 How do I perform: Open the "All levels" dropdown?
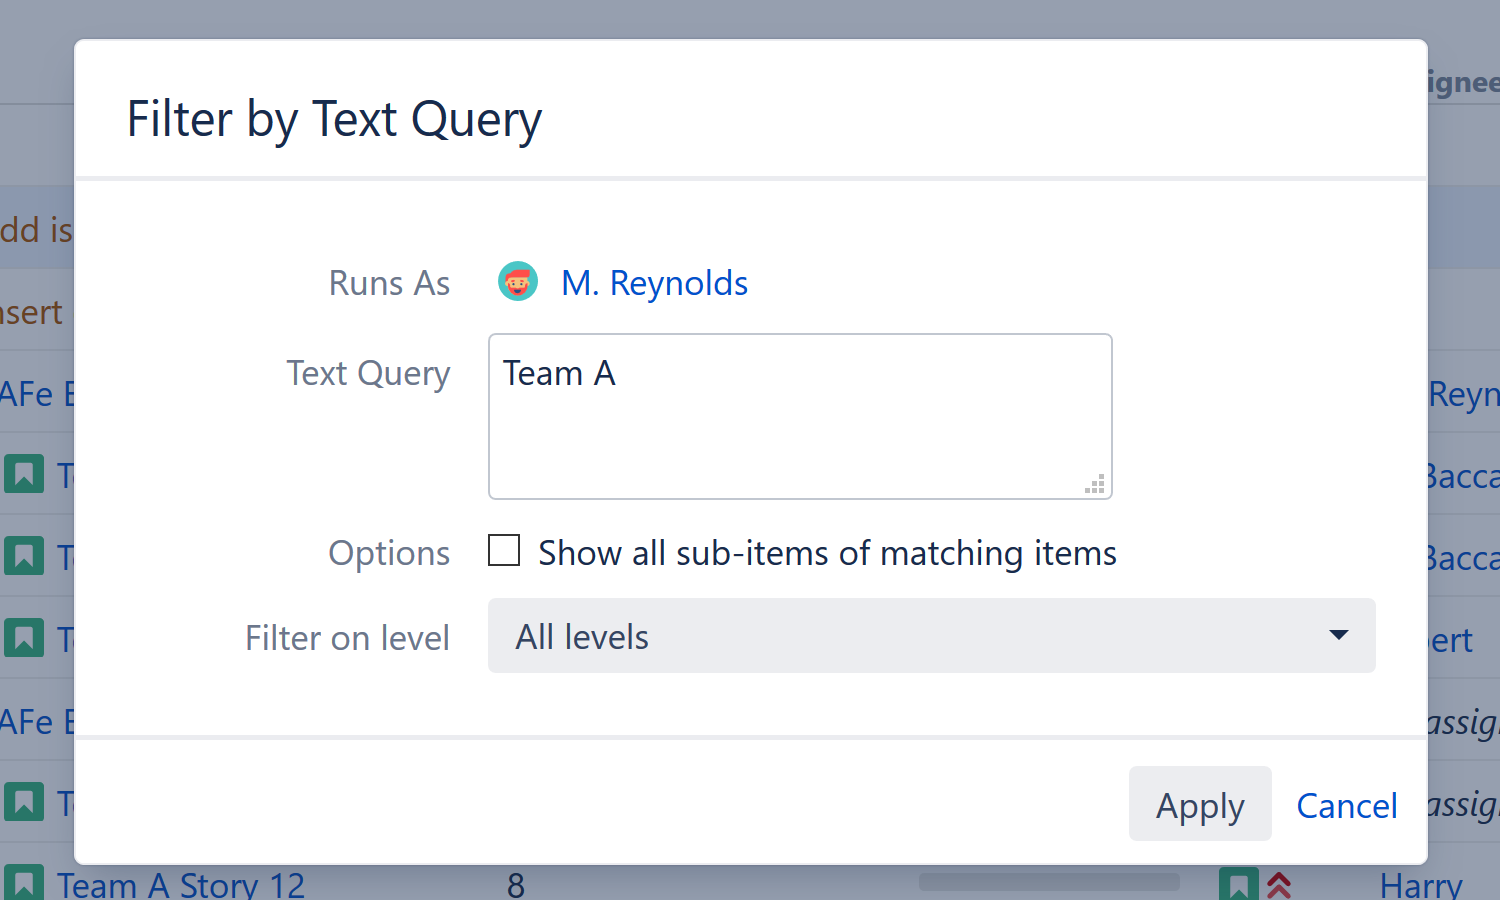930,636
